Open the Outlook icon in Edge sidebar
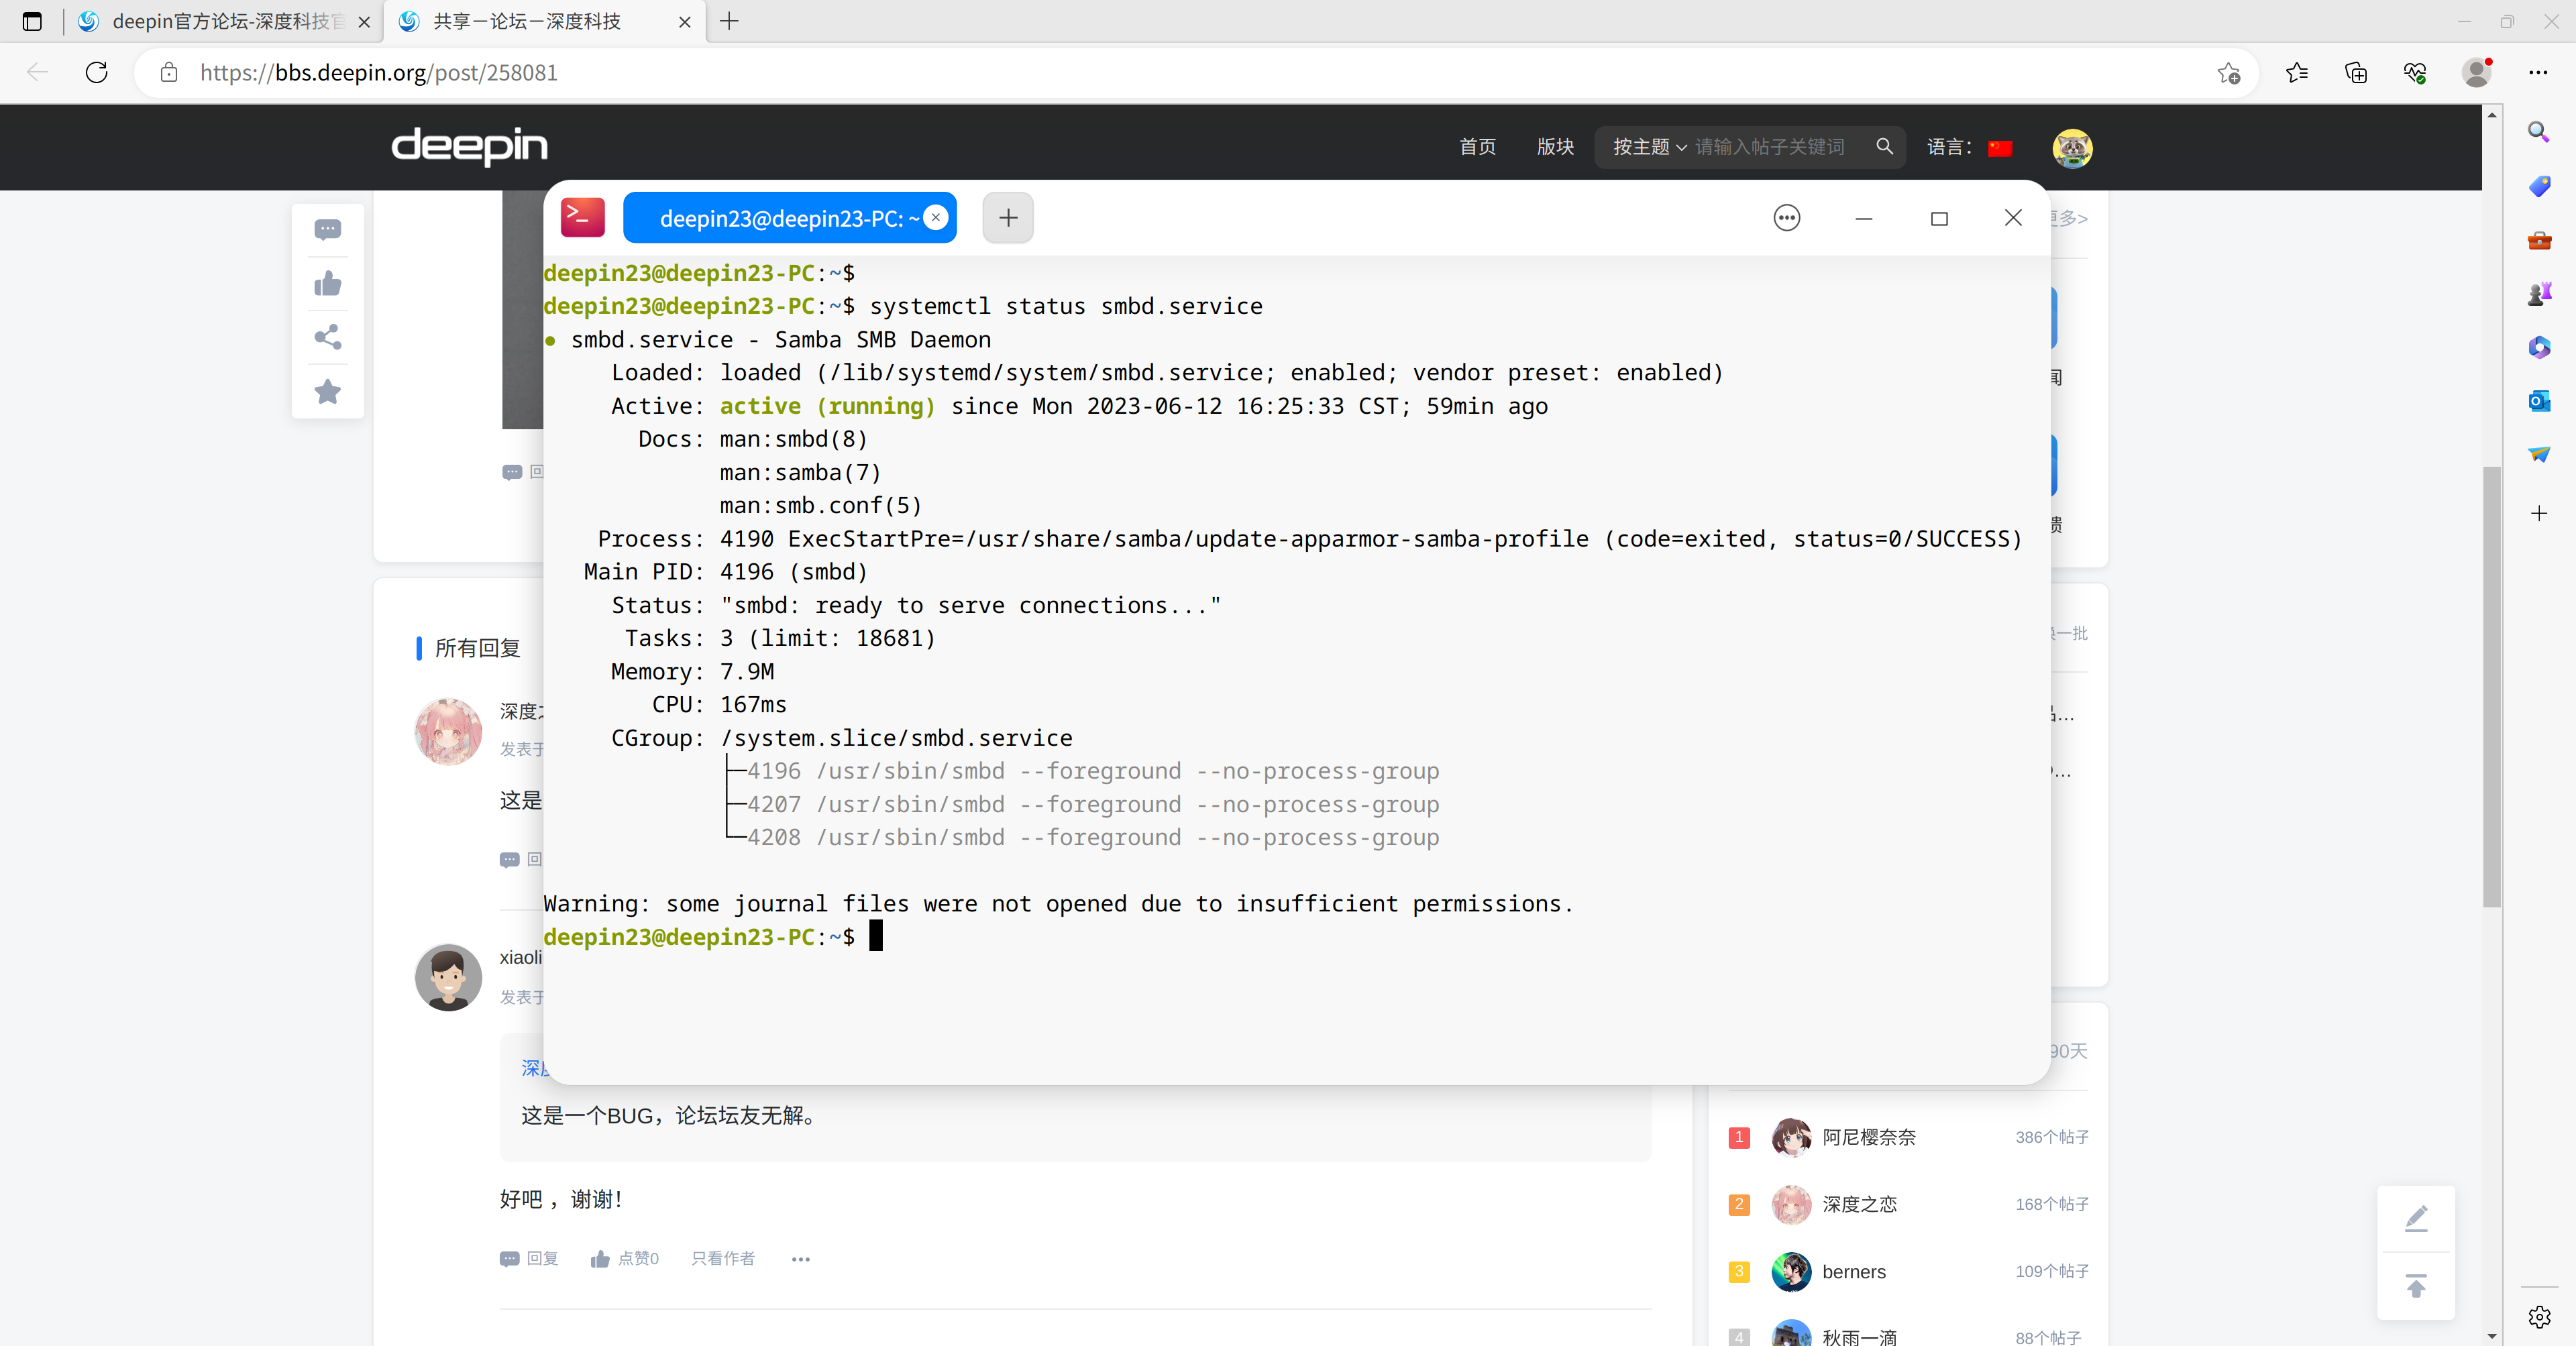 coord(2538,401)
